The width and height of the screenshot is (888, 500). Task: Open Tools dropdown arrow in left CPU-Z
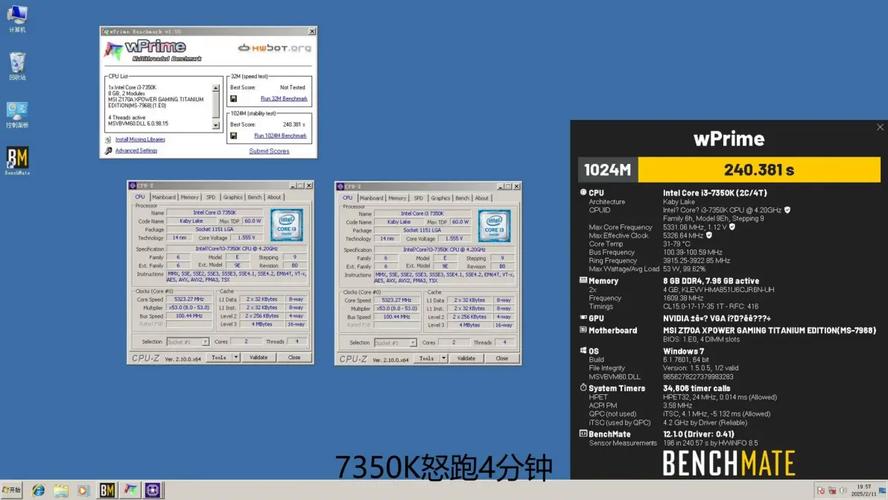(x=236, y=358)
